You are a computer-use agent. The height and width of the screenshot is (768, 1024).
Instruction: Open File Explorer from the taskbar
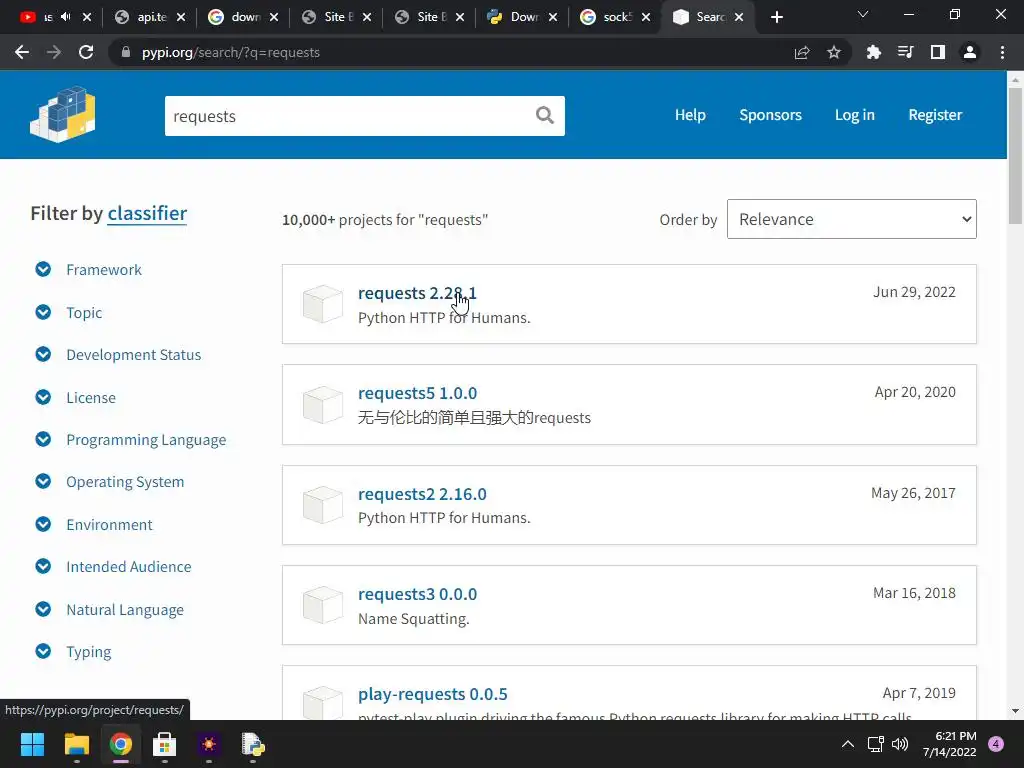pyautogui.click(x=76, y=744)
